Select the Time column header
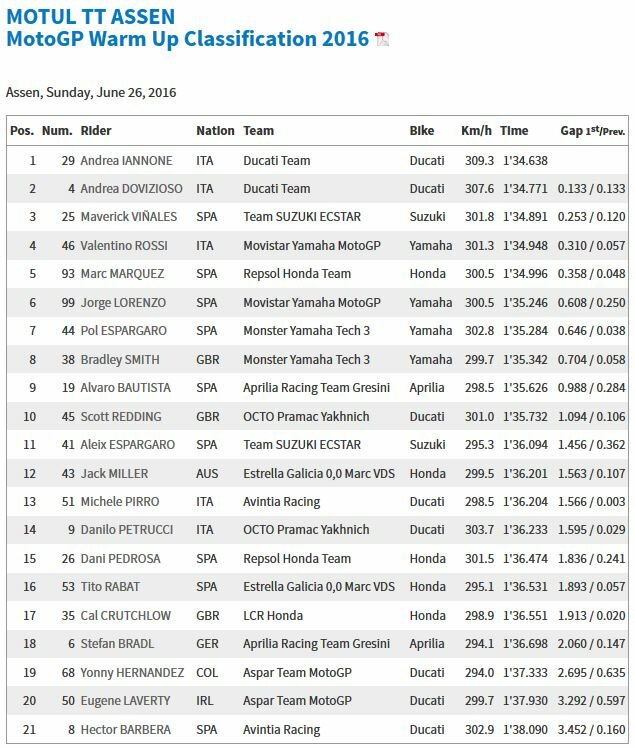Screen dimensions: 635x748 [514, 131]
